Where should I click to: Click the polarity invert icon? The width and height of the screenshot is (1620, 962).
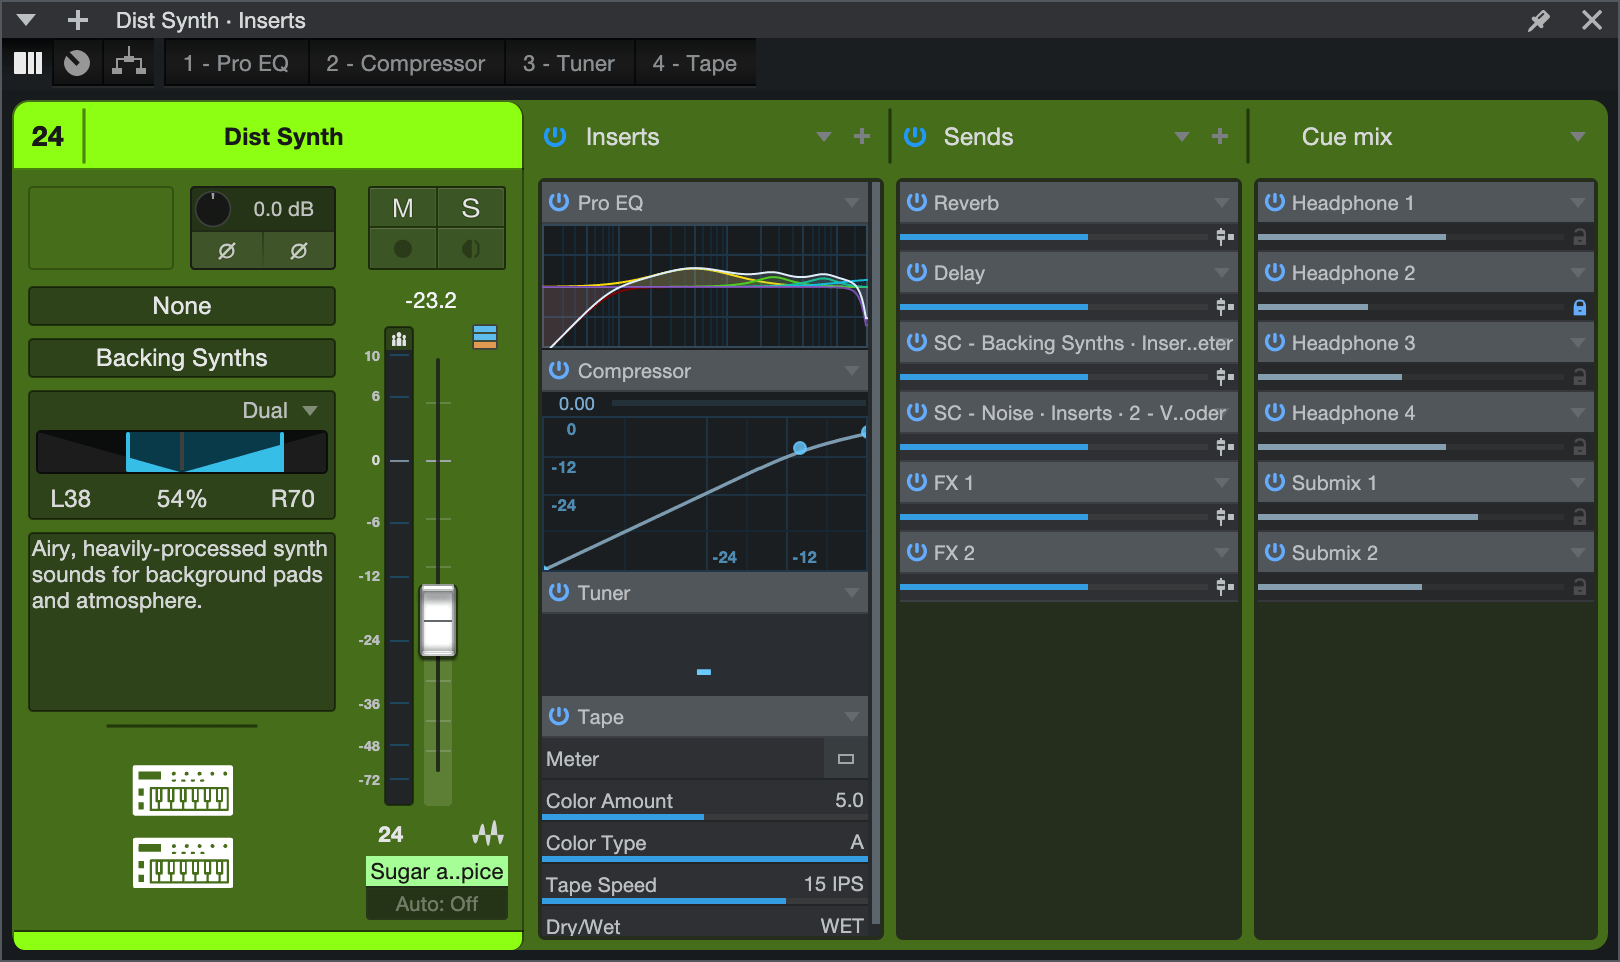click(226, 250)
